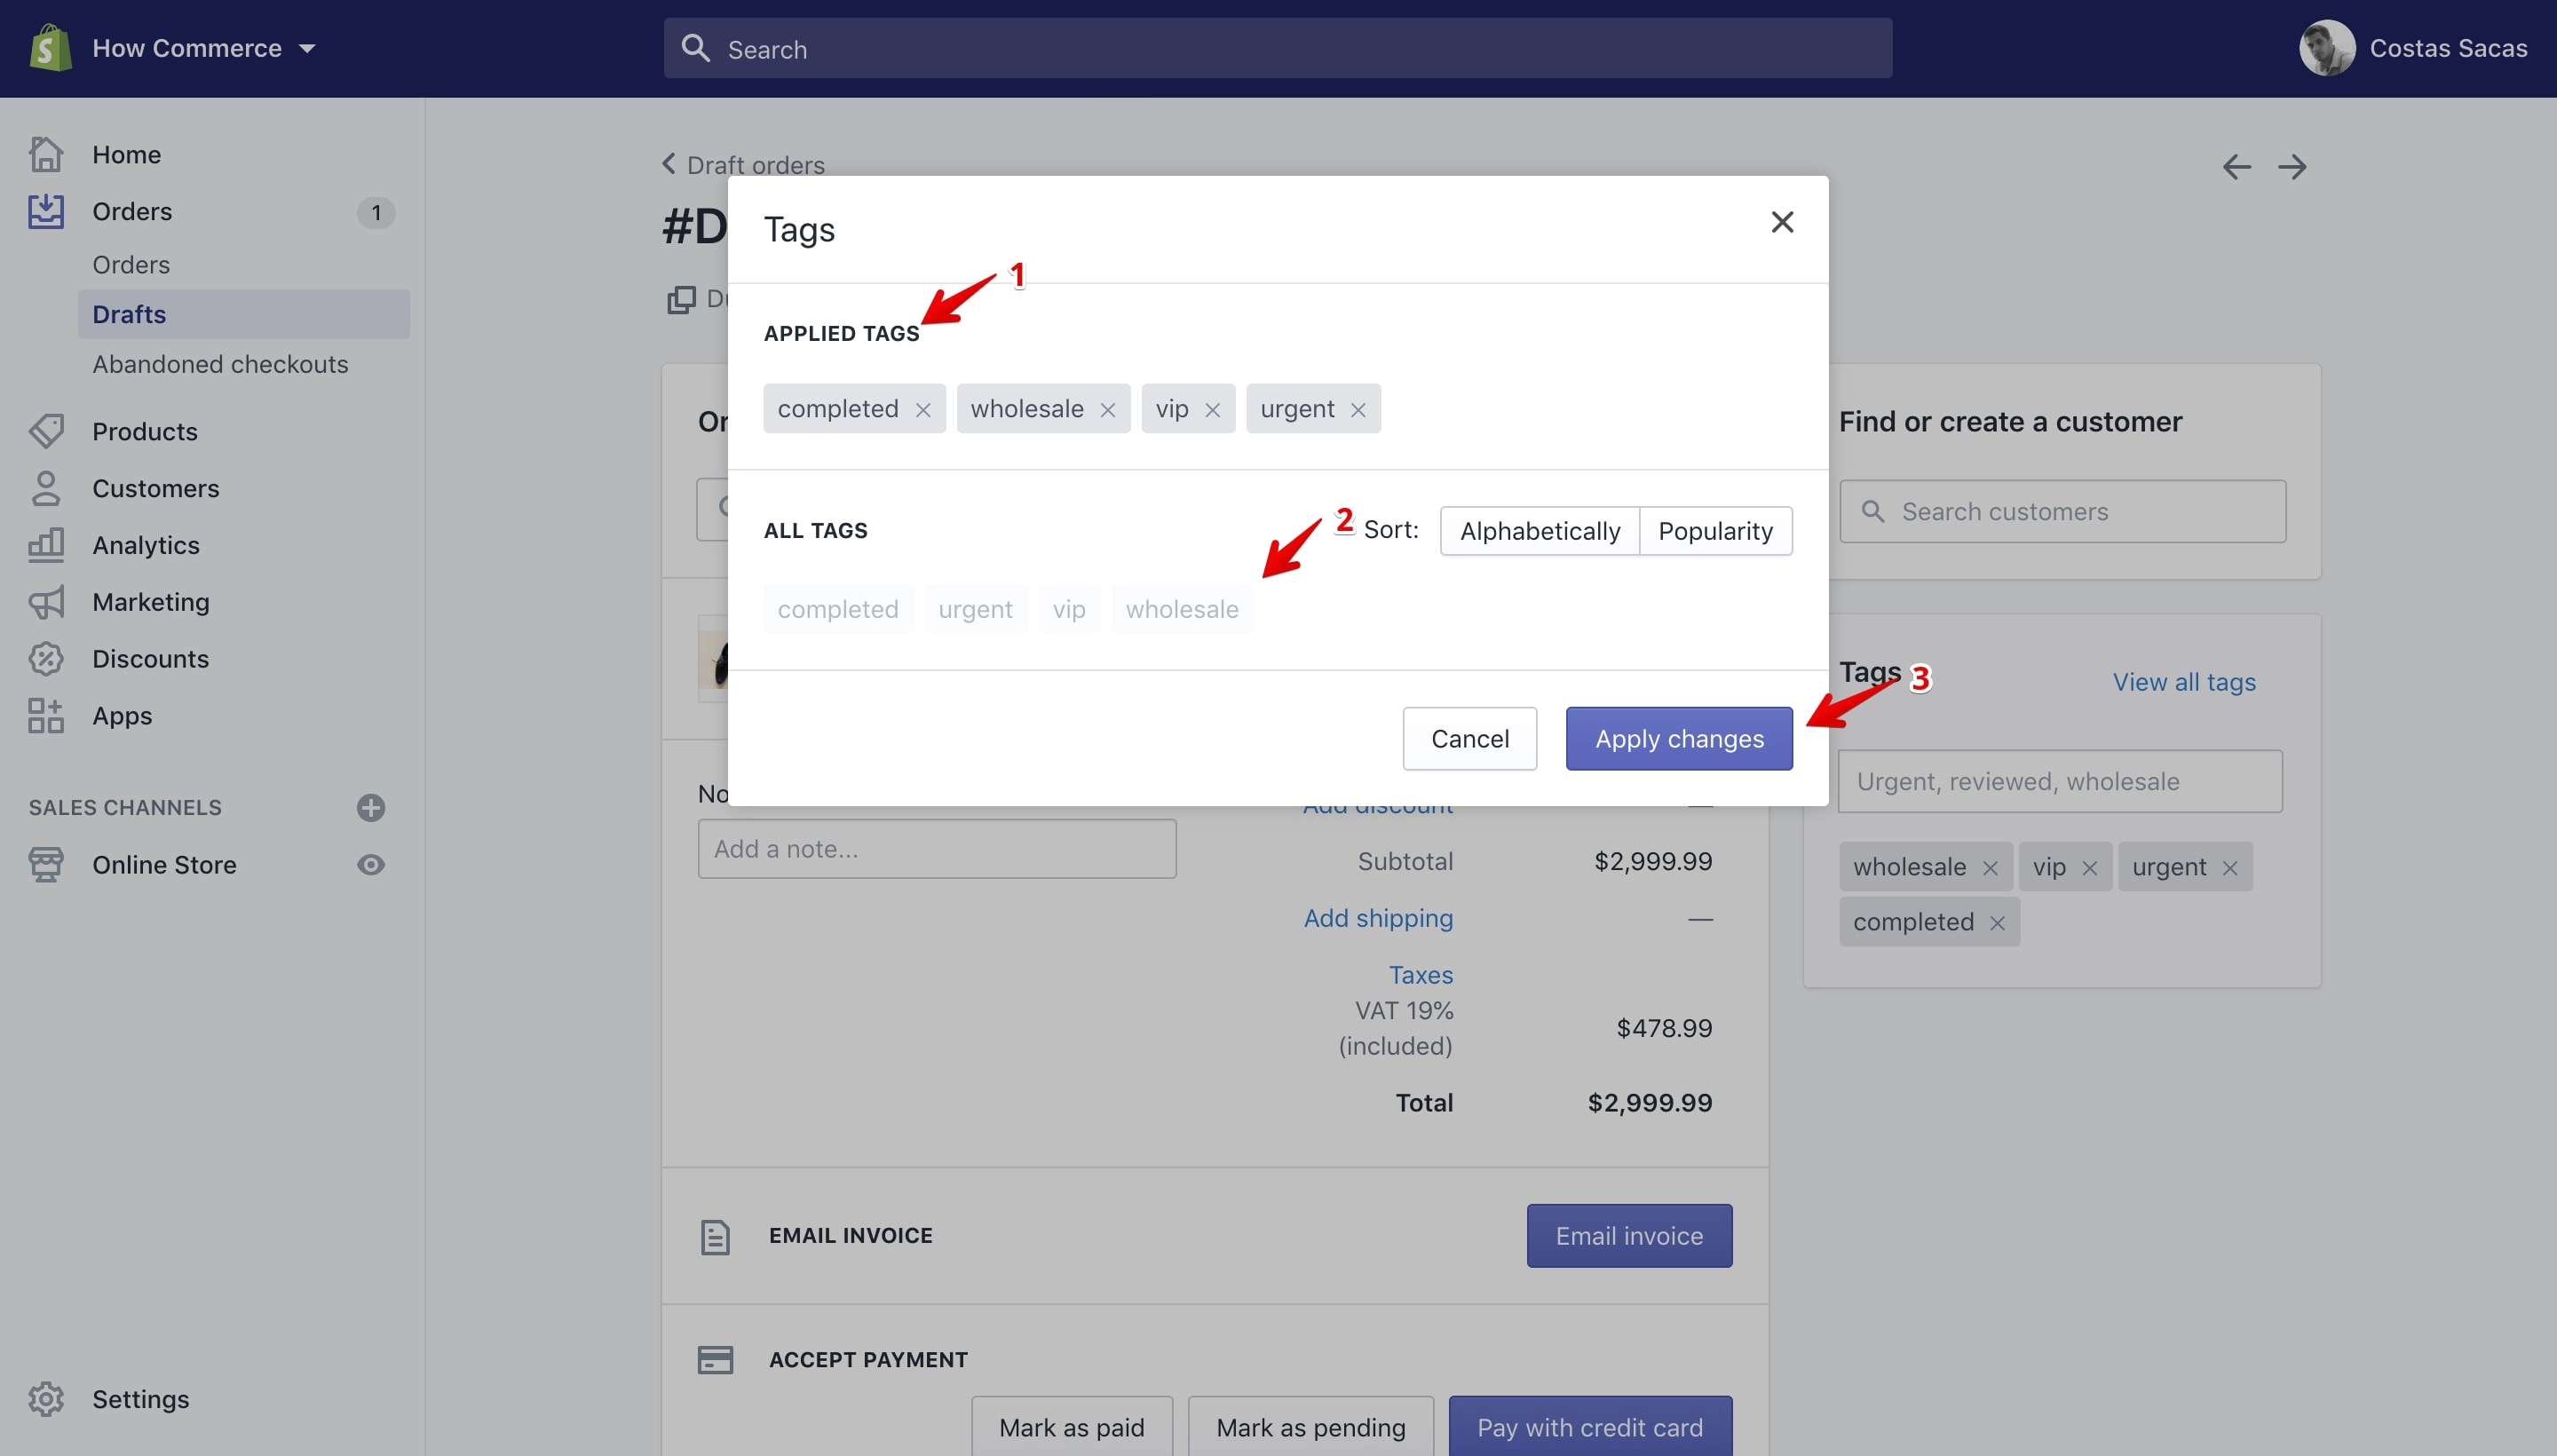Click urgent tag under All Tags
Screen dimensions: 2557x1456
(x=975, y=609)
